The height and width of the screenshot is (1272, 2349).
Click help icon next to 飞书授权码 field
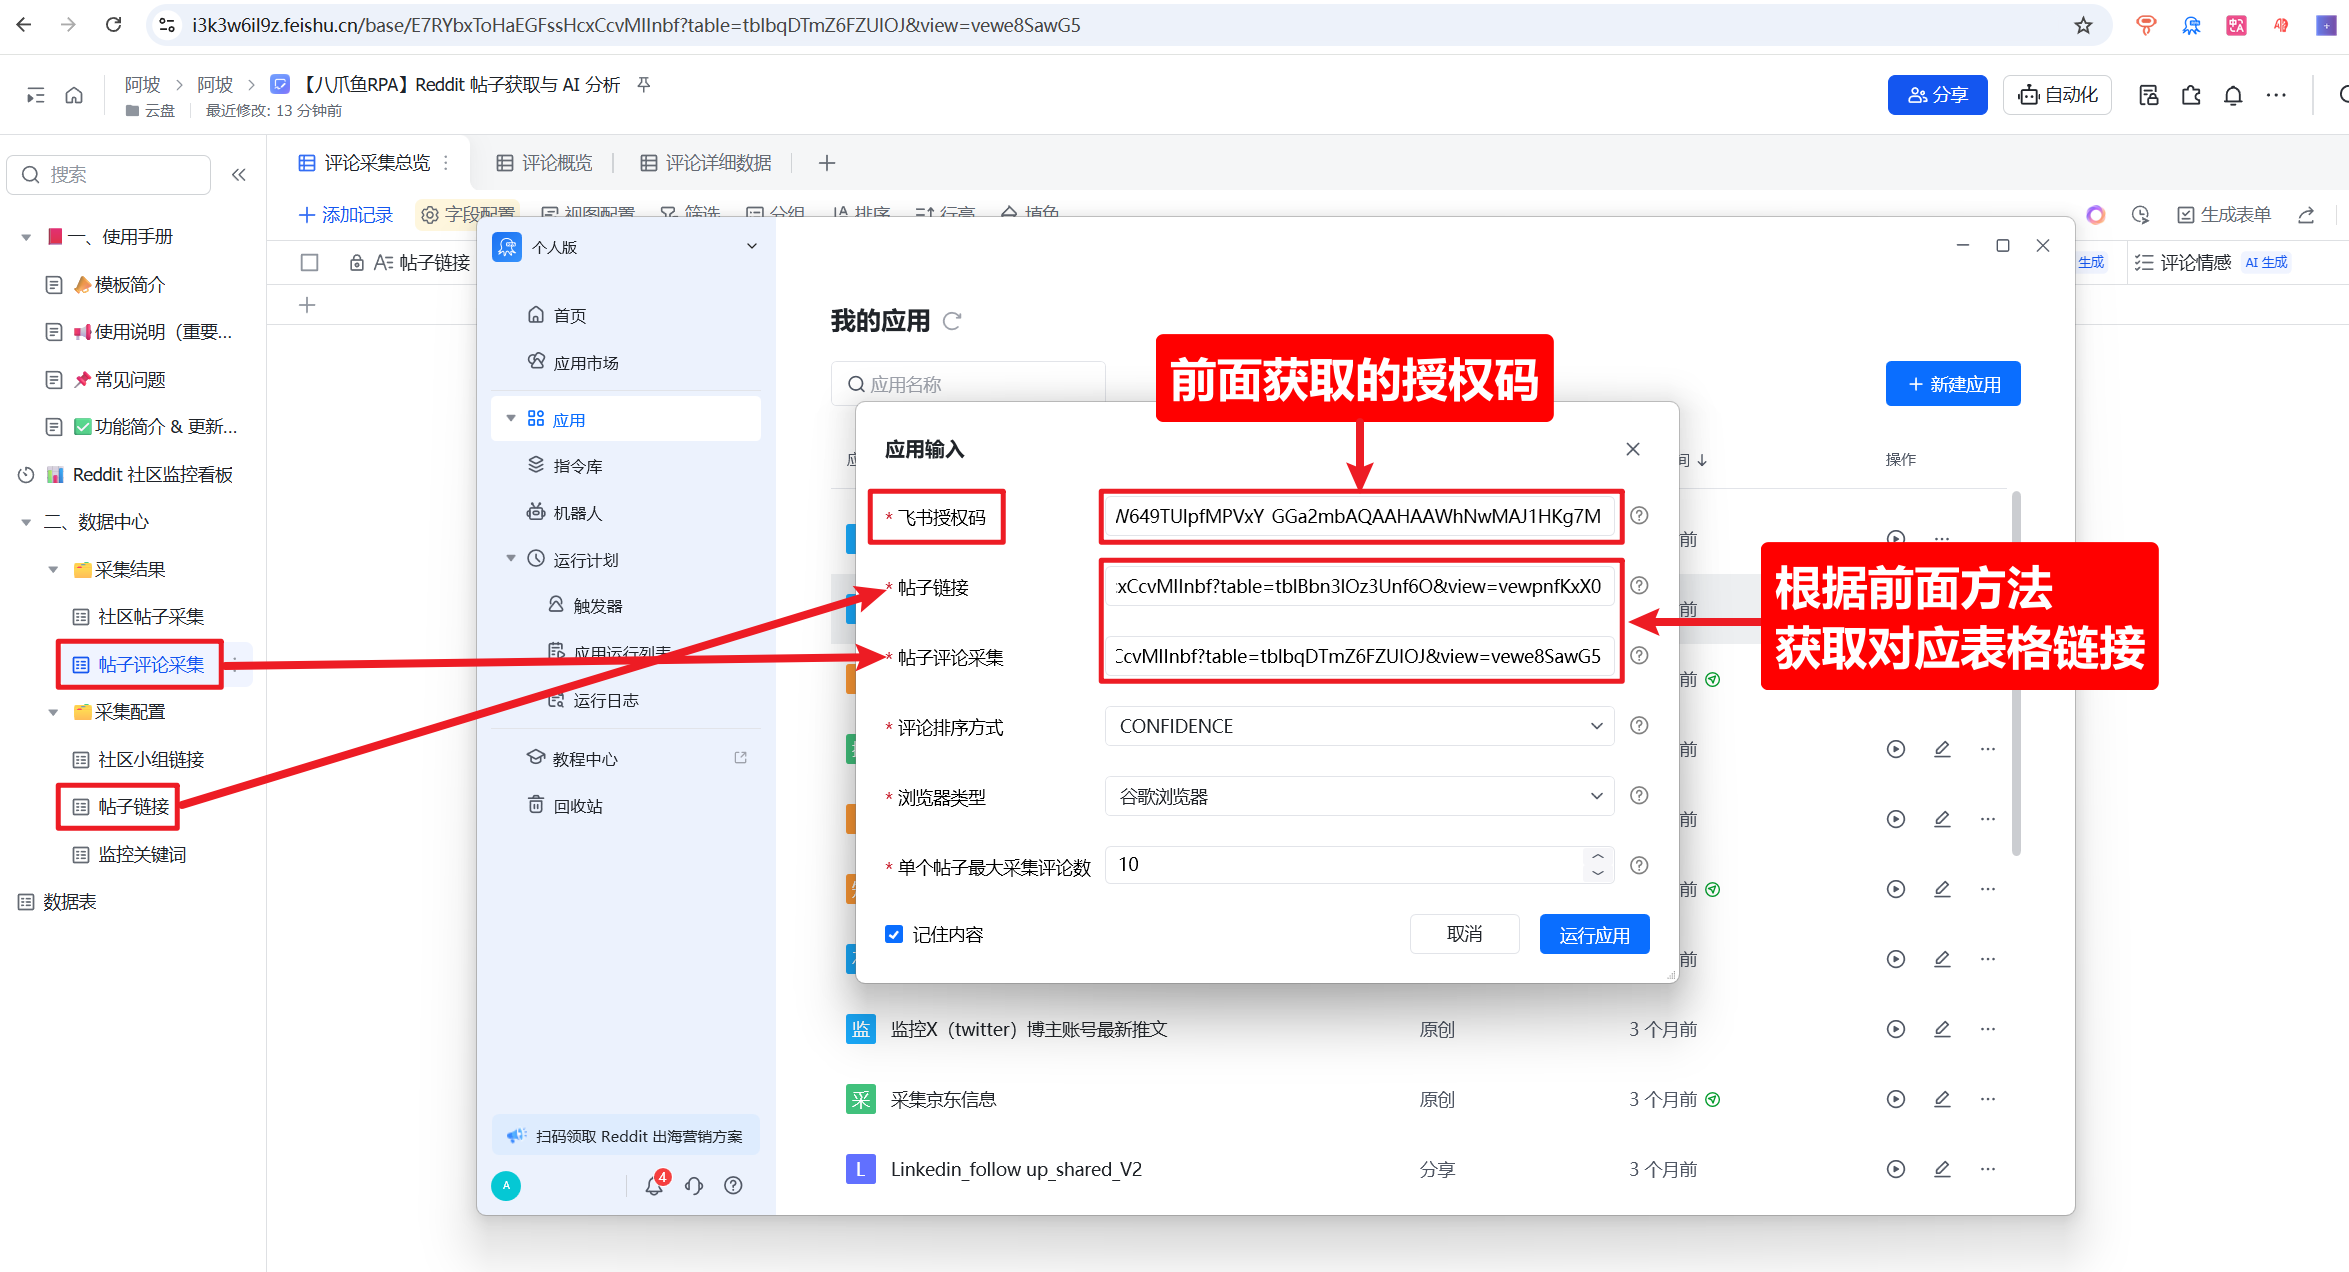pos(1639,516)
